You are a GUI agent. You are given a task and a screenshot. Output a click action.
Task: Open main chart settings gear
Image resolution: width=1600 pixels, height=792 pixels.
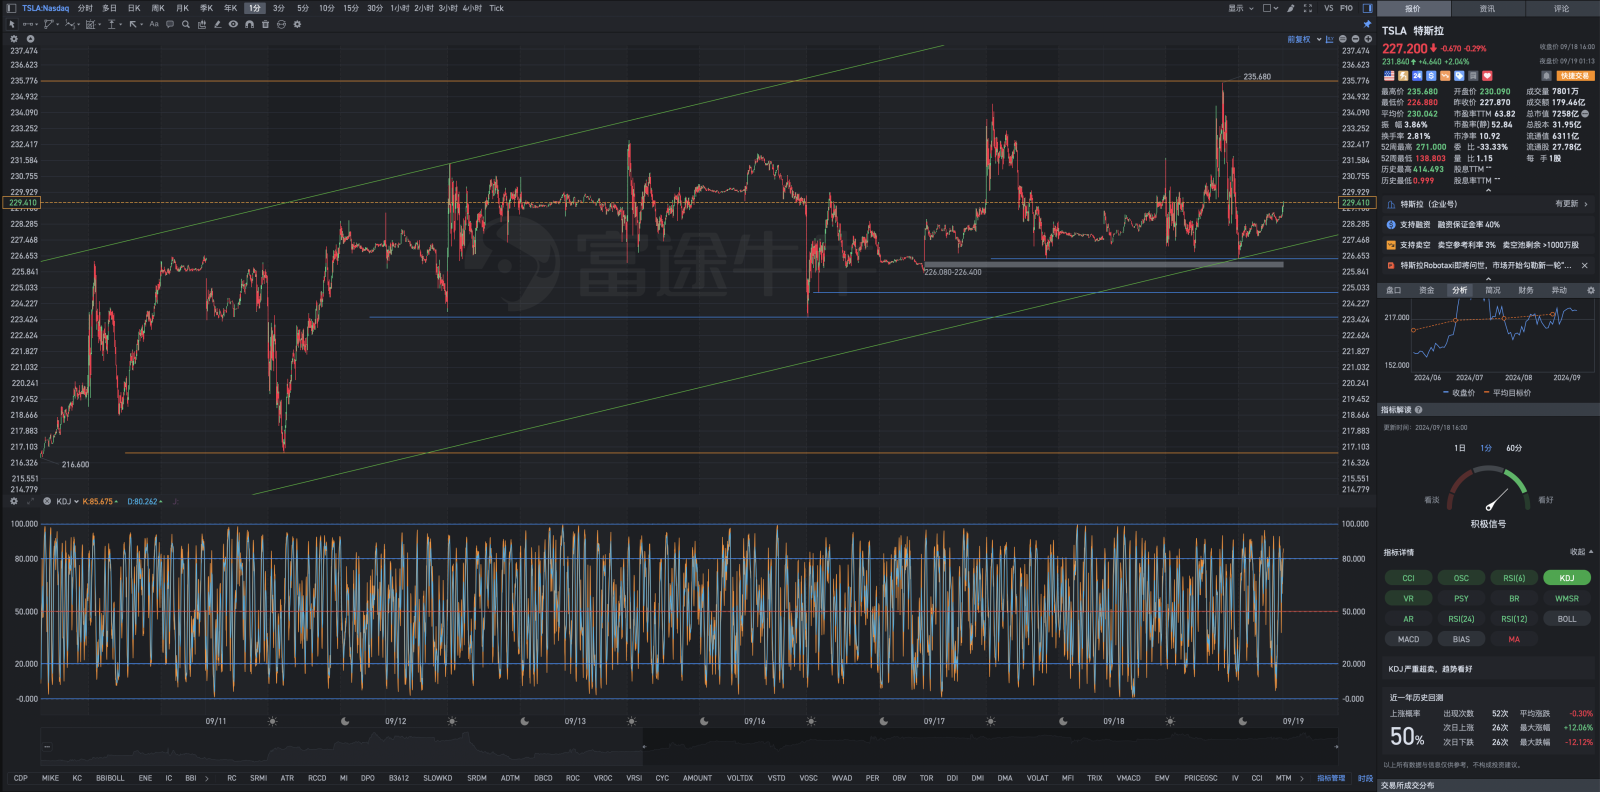[13, 39]
